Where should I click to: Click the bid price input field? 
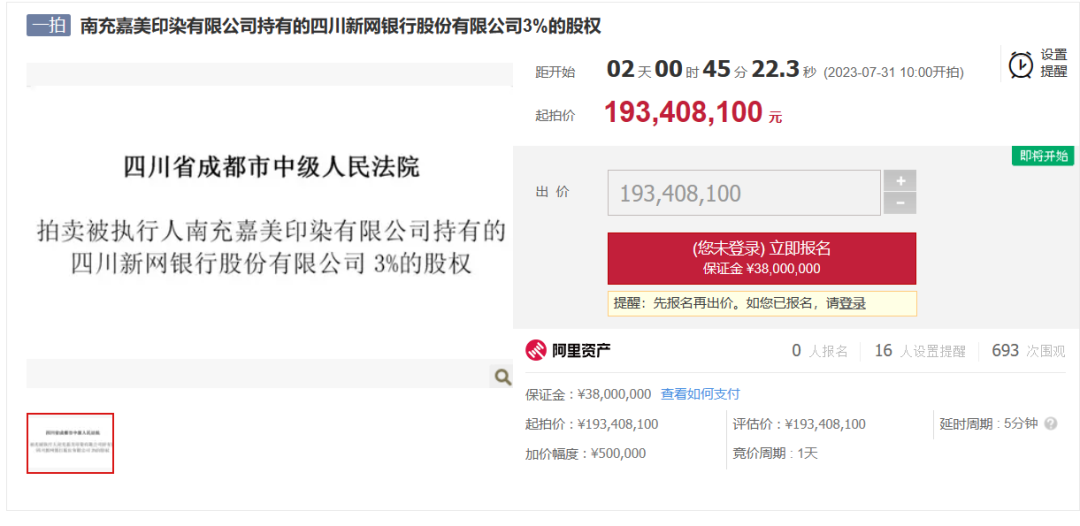click(744, 193)
